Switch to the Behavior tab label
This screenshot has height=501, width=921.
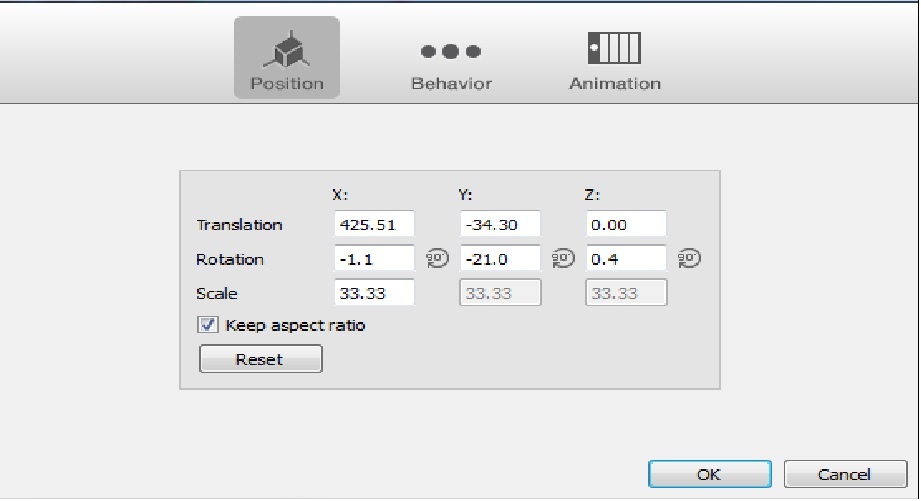click(451, 84)
